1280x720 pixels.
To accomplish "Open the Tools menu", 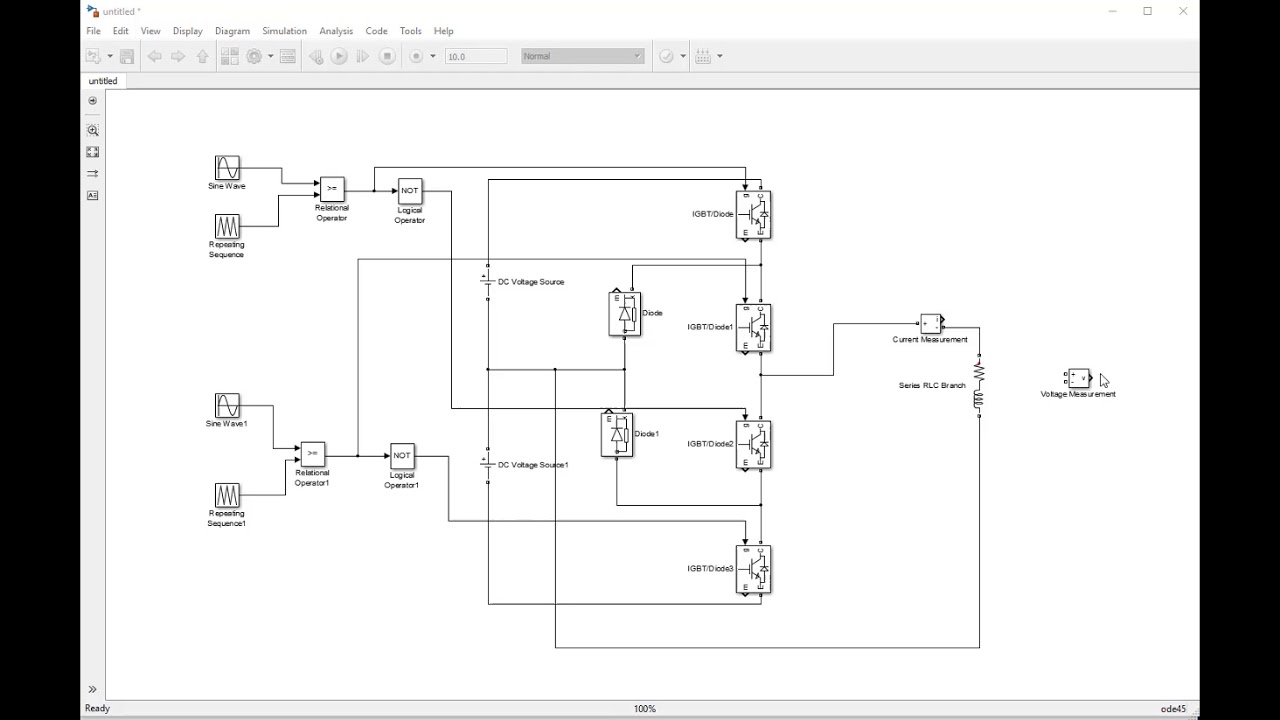I will click(x=410, y=31).
